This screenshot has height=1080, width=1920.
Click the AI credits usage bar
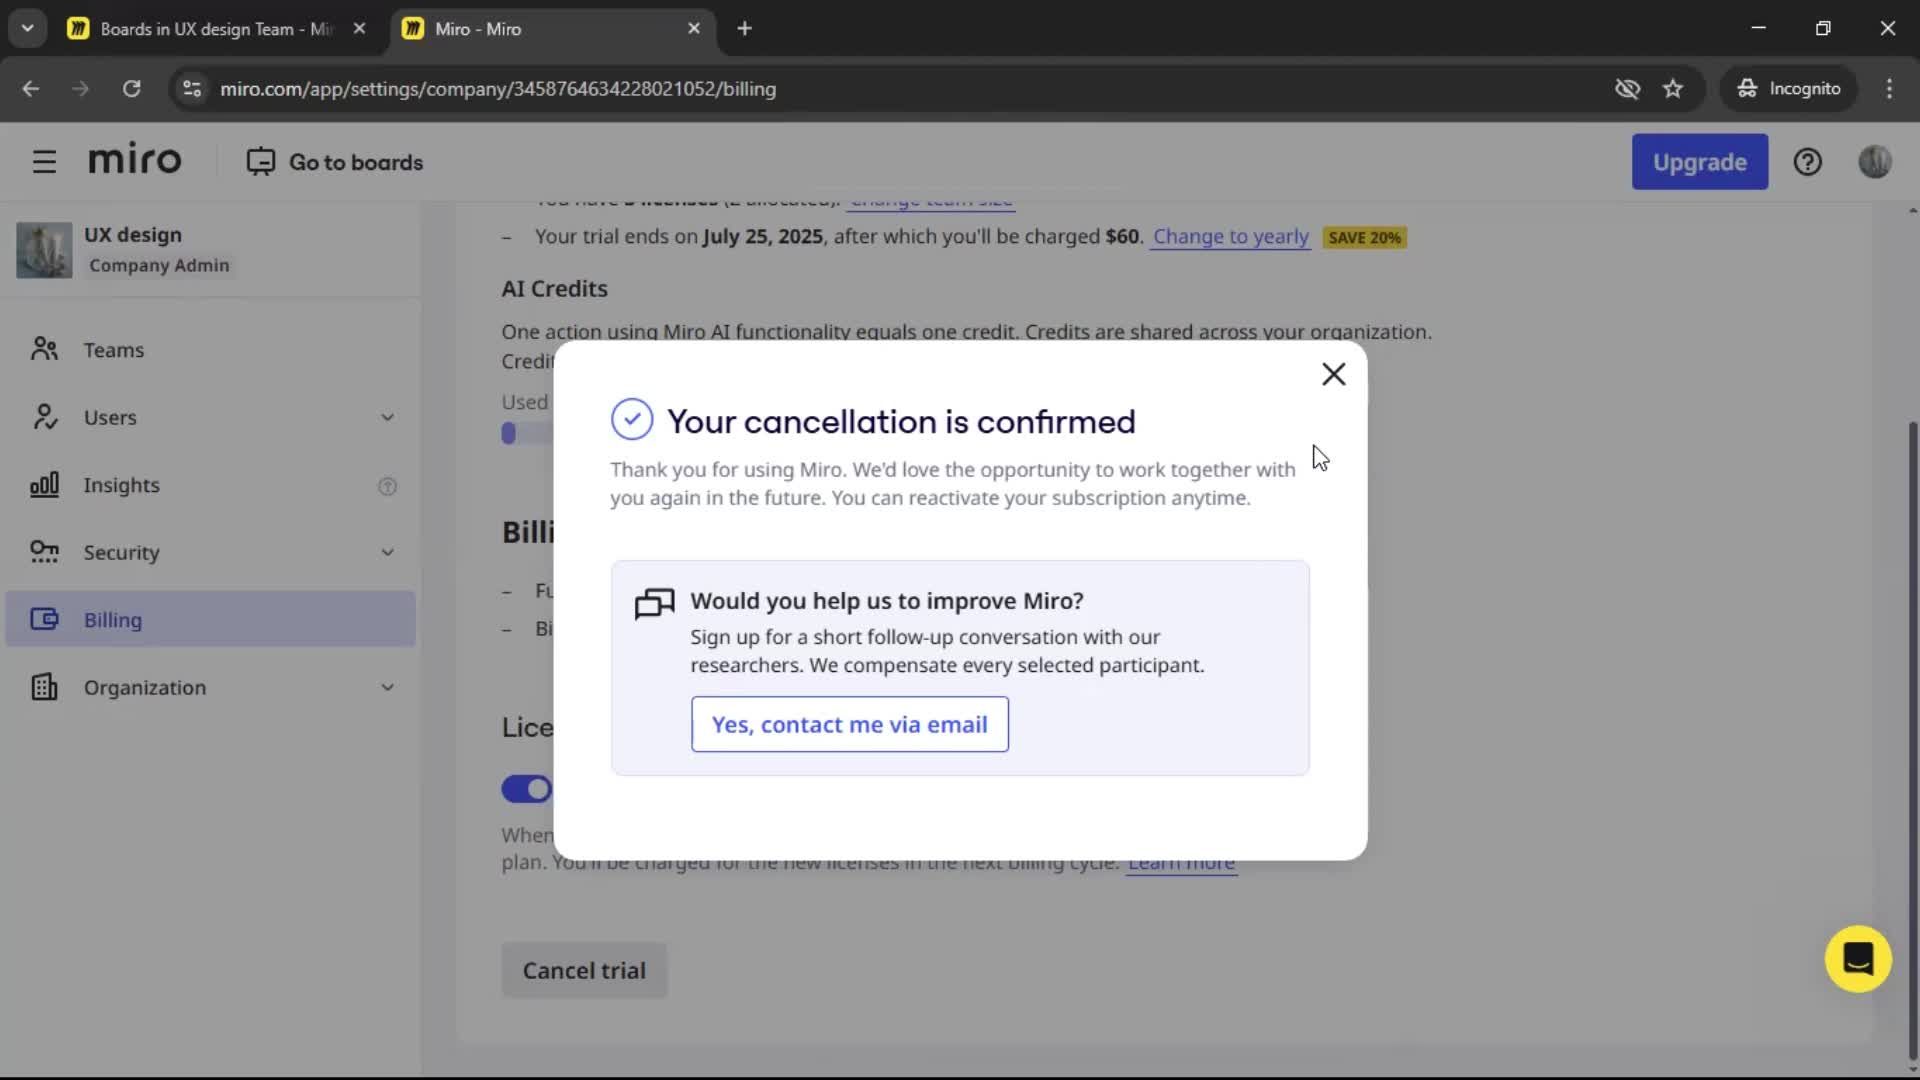pos(527,433)
